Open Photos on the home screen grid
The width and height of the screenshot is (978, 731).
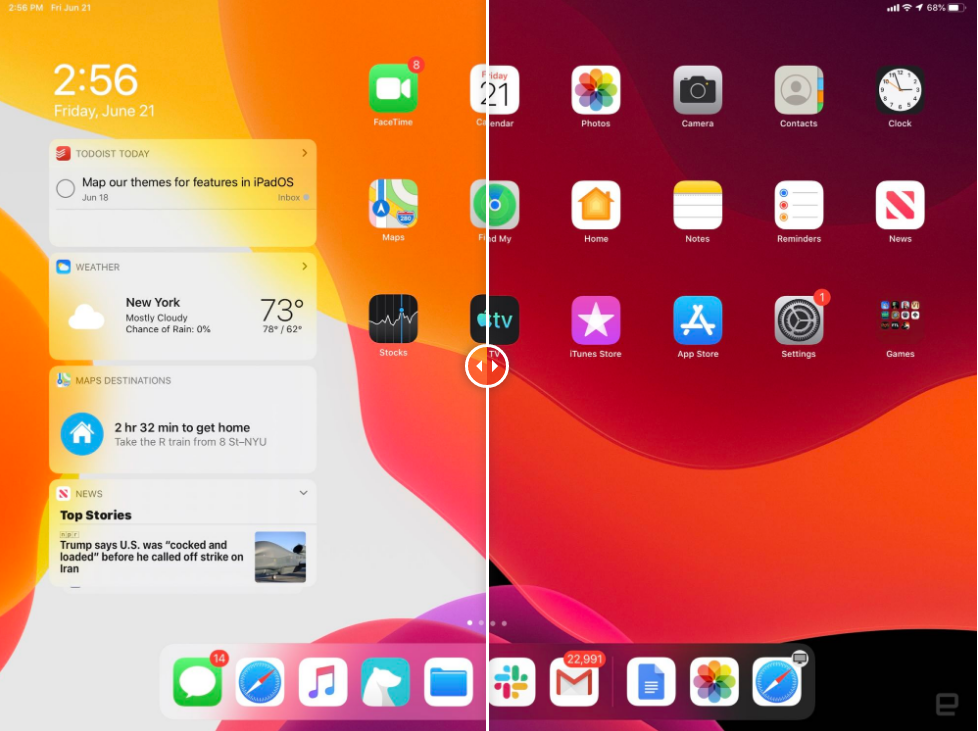(596, 90)
